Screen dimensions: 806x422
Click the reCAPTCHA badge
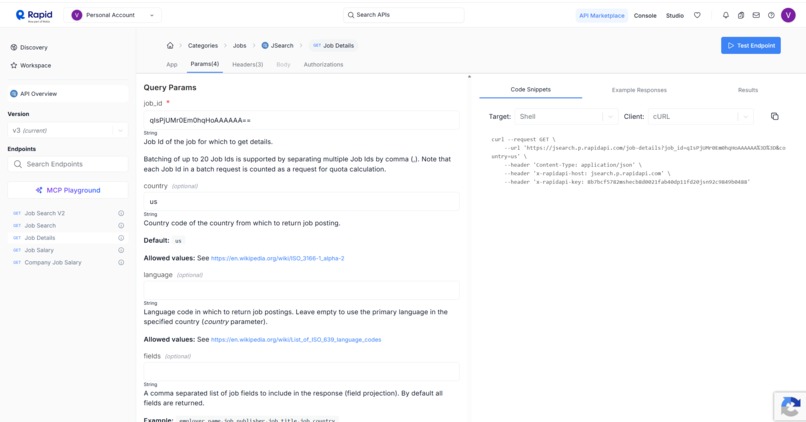(x=790, y=407)
